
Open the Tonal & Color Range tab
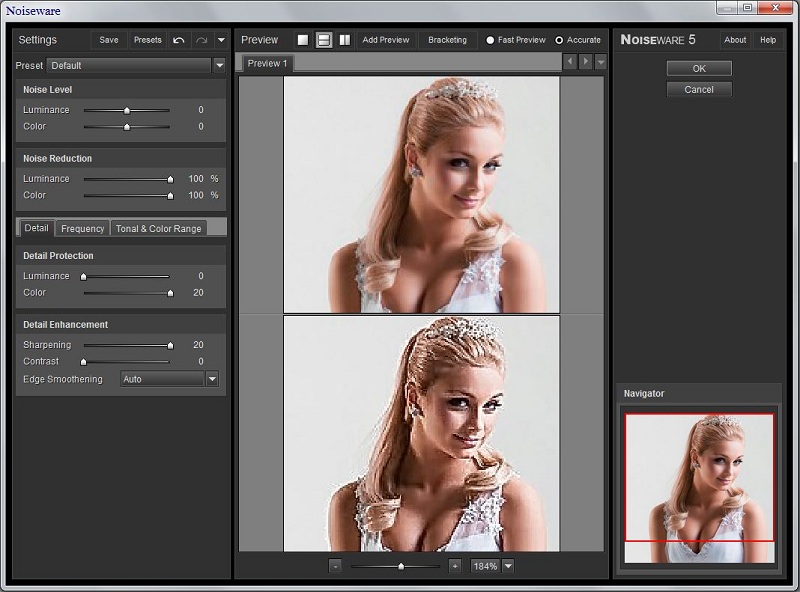[158, 229]
